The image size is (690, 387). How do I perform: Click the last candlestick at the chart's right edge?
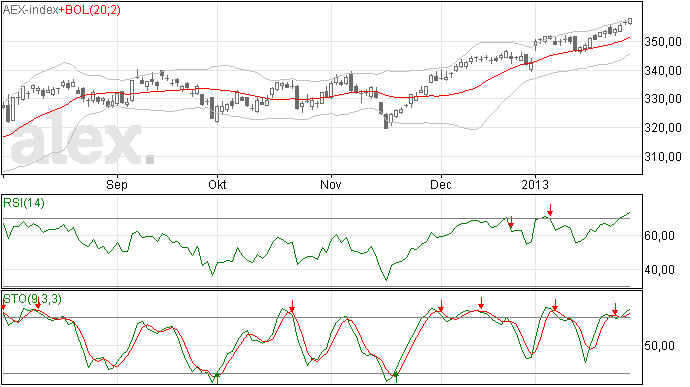coord(630,21)
